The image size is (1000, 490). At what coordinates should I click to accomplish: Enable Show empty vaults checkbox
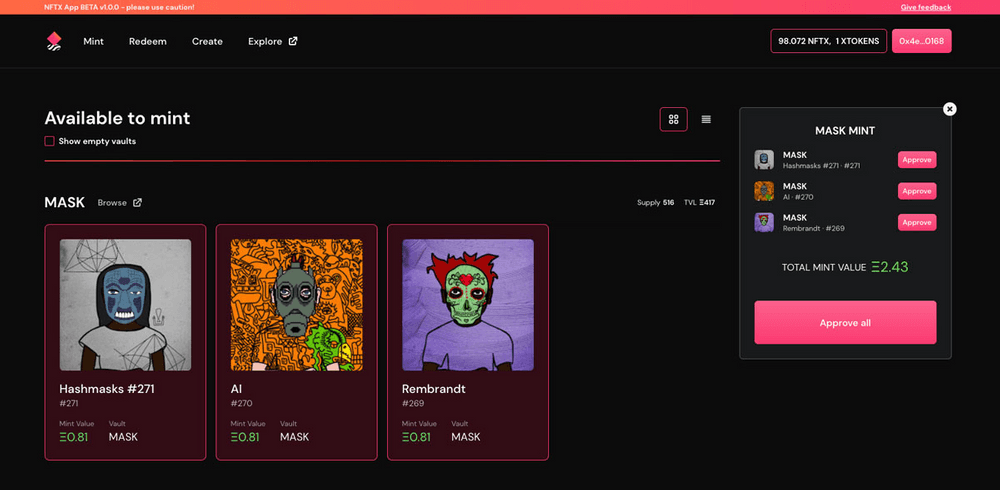[50, 141]
